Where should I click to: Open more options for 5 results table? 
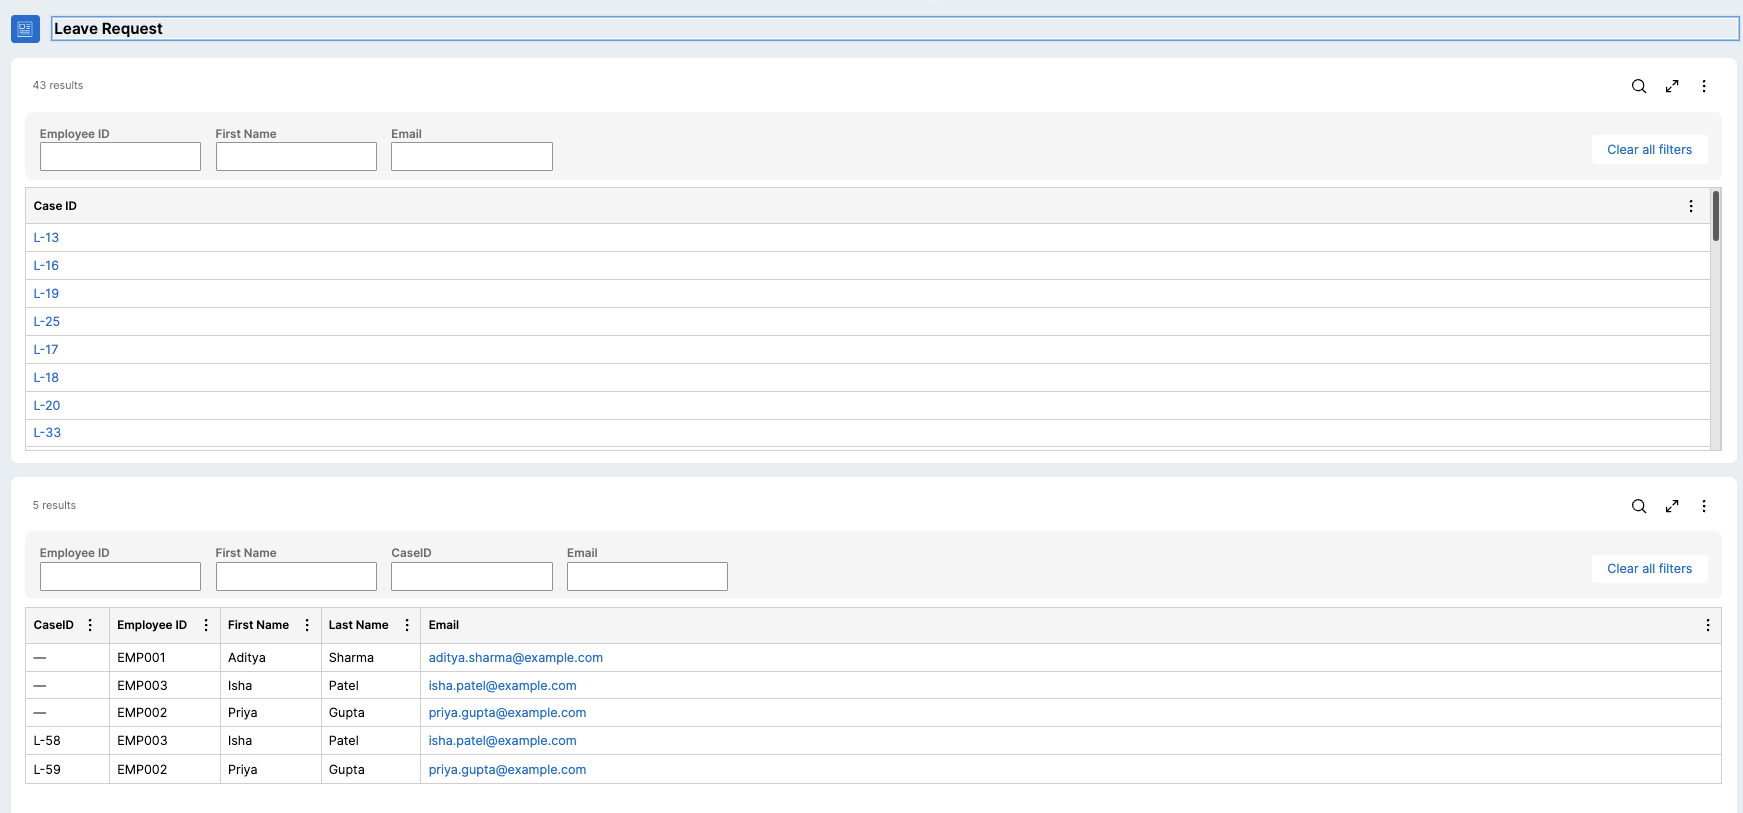(x=1704, y=506)
